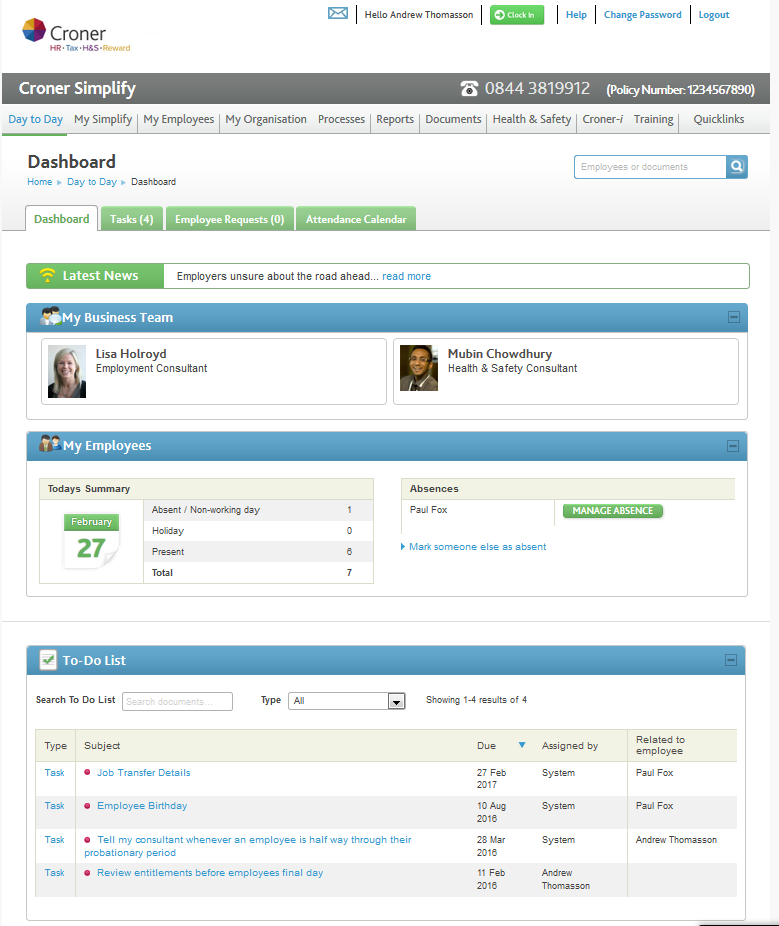Click Day to Day breadcrumb link
This screenshot has height=926, width=779.
92,182
